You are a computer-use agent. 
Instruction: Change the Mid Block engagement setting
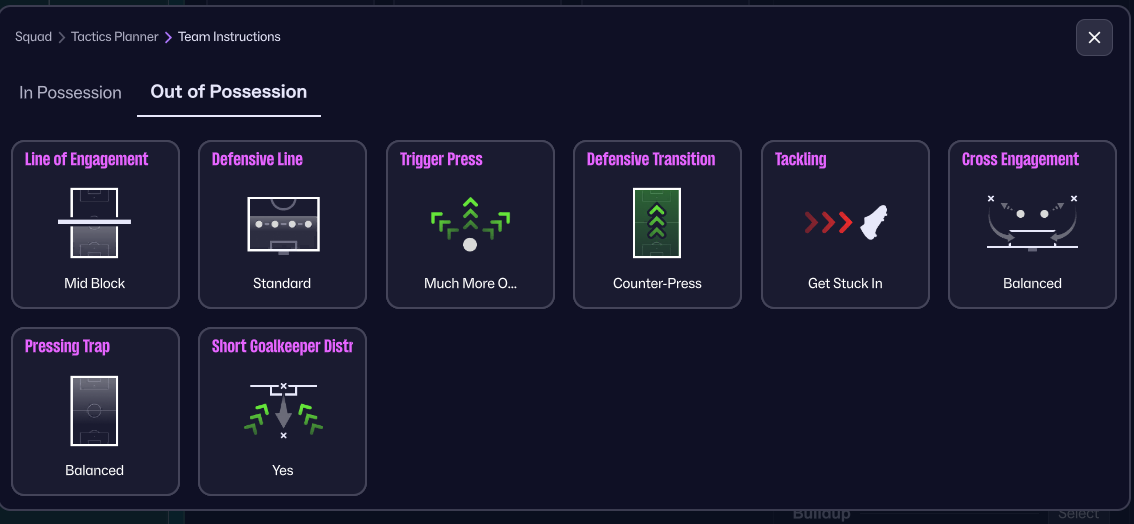click(95, 283)
